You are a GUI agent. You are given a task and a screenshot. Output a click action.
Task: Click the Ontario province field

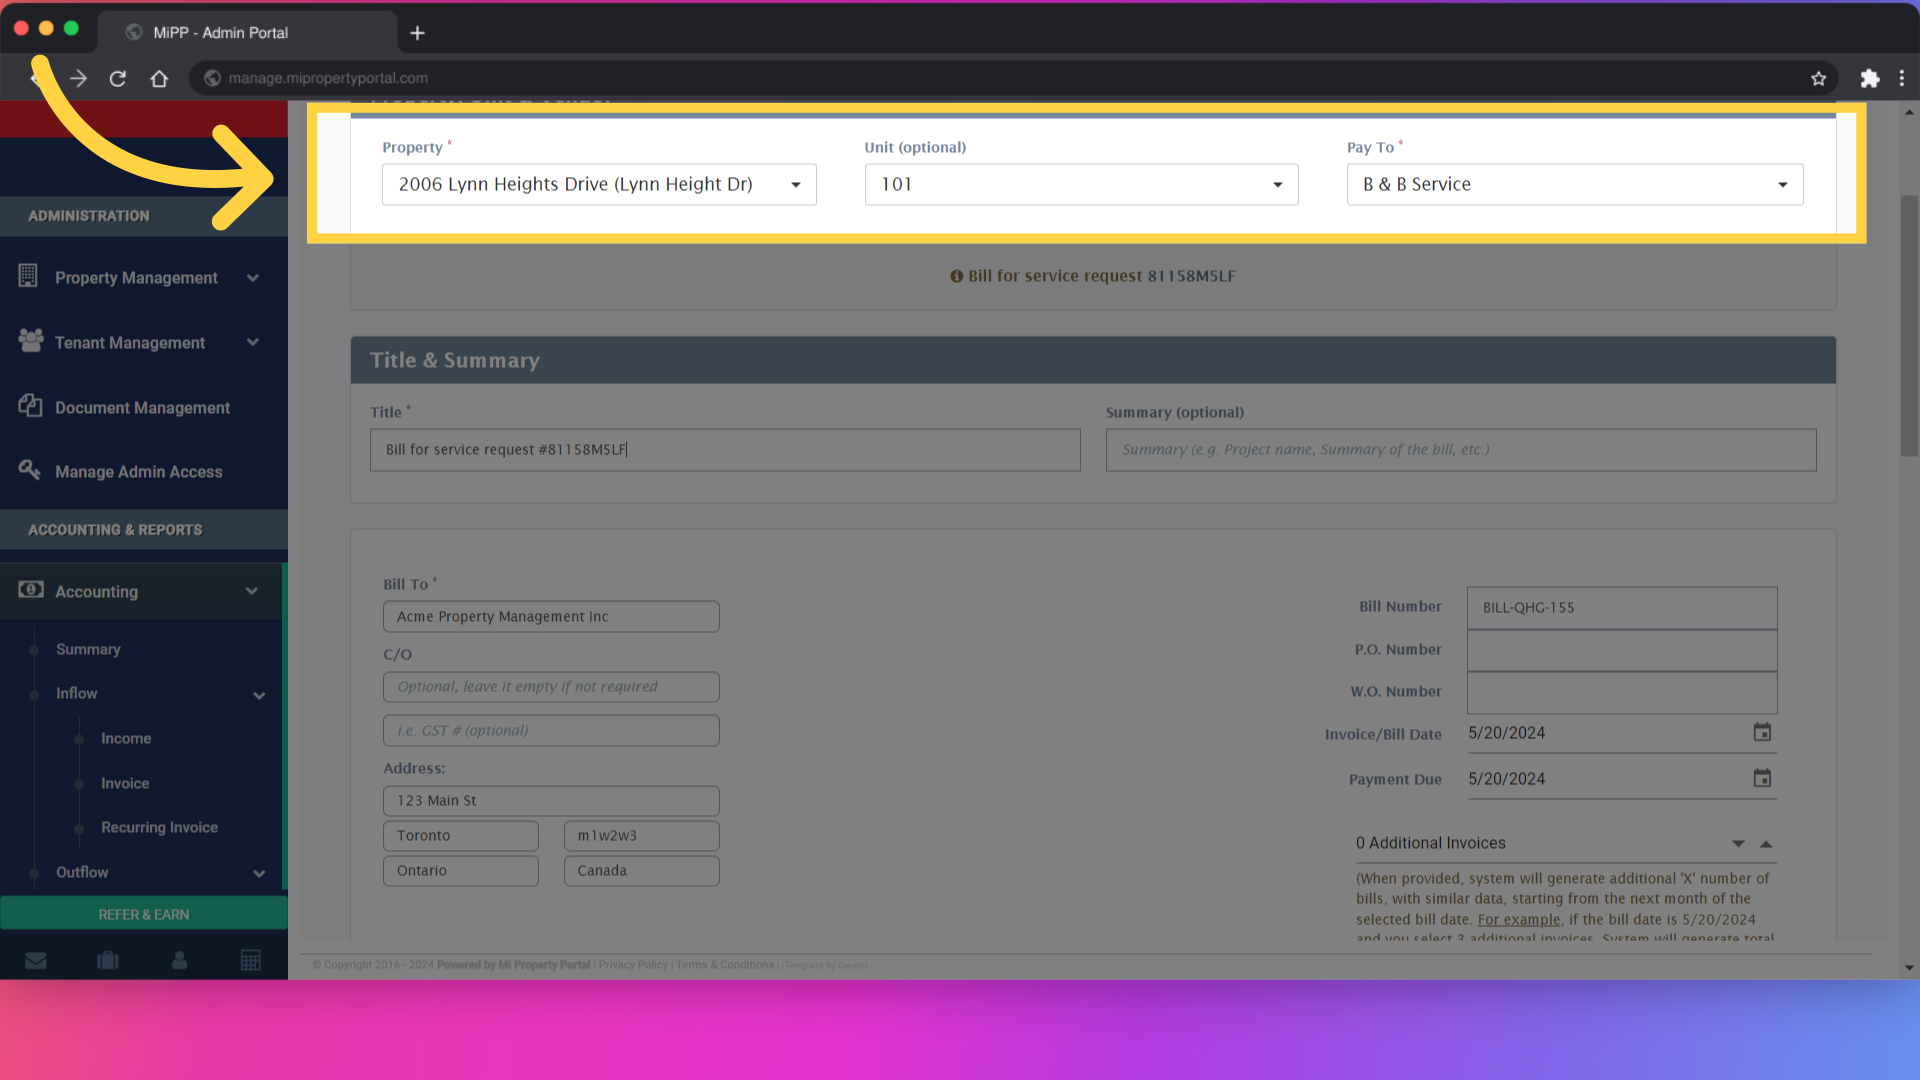coord(461,870)
